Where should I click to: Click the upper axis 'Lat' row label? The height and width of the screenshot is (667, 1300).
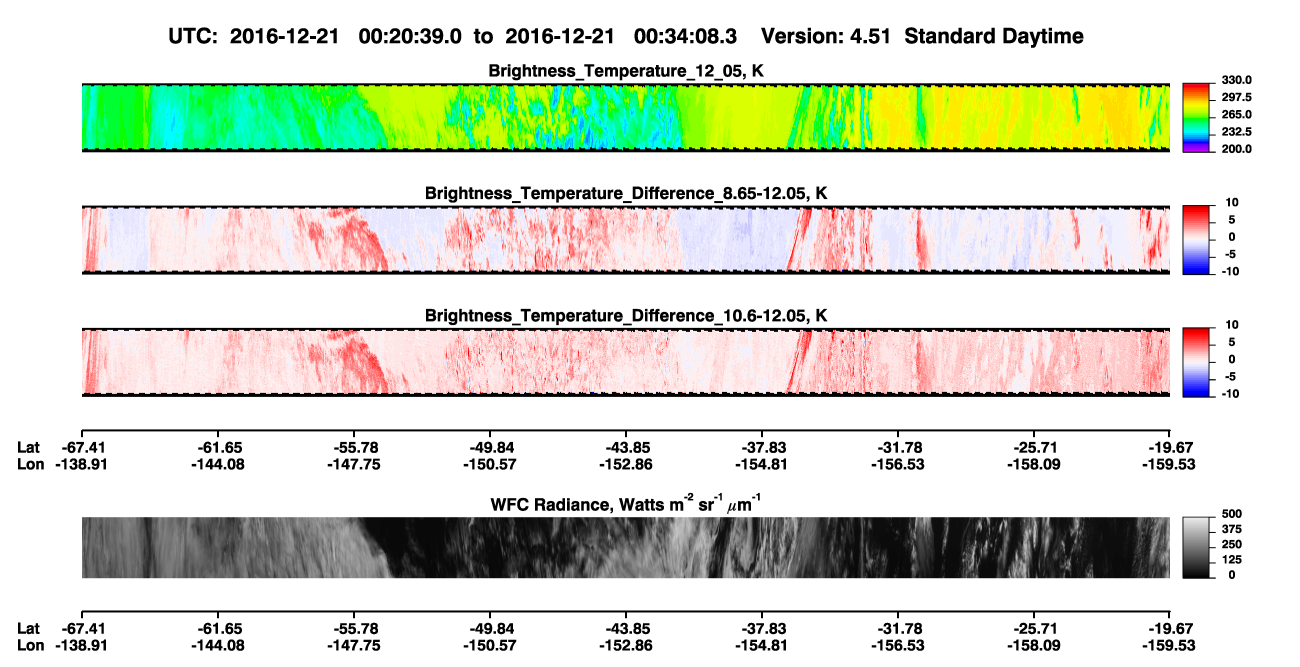29,446
